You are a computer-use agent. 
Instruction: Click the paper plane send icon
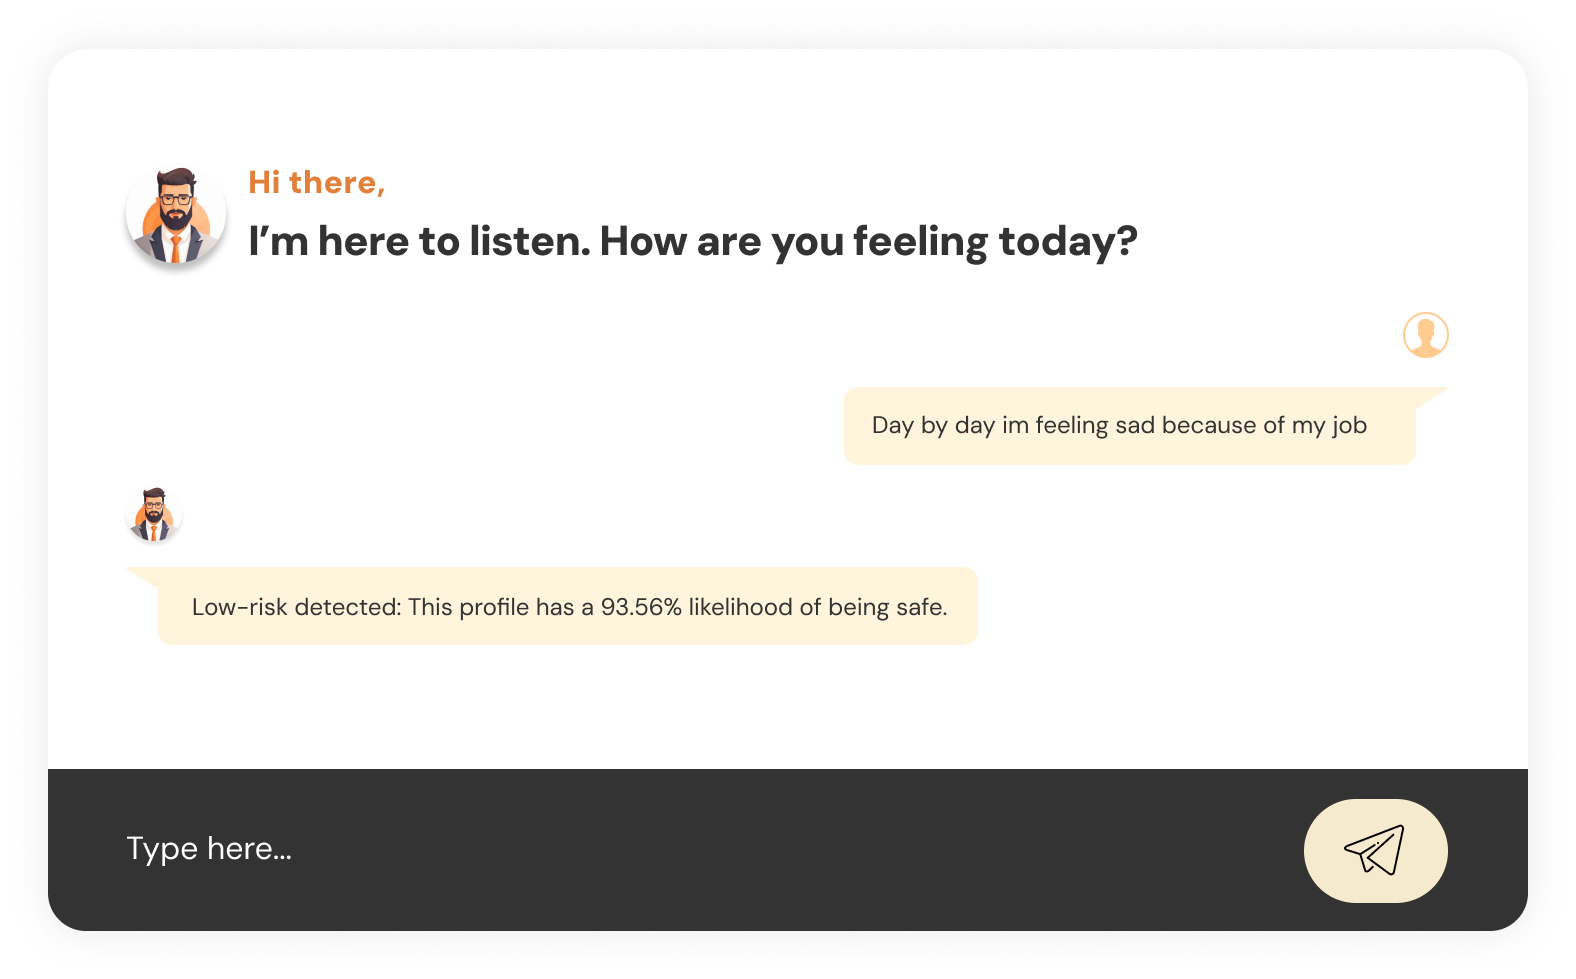point(1374,850)
